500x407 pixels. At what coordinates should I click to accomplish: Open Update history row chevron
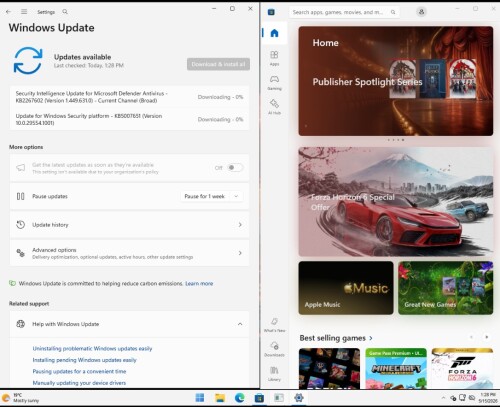tap(240, 225)
